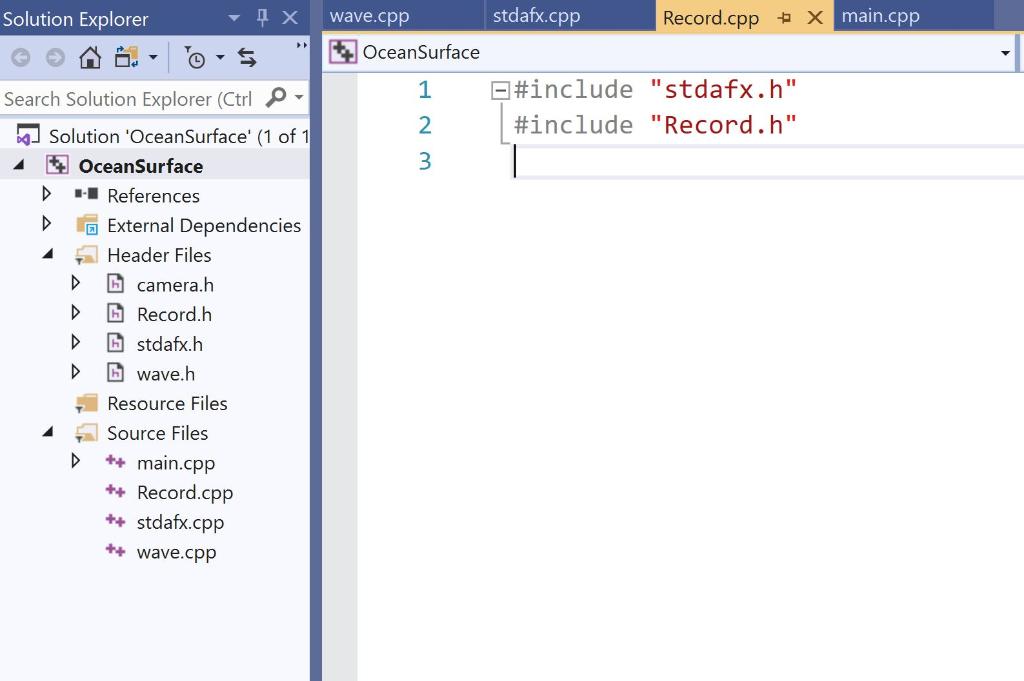Viewport: 1024px width, 681px height.
Task: Open search options dropdown next to magnifier
Action: pyautogui.click(x=299, y=98)
